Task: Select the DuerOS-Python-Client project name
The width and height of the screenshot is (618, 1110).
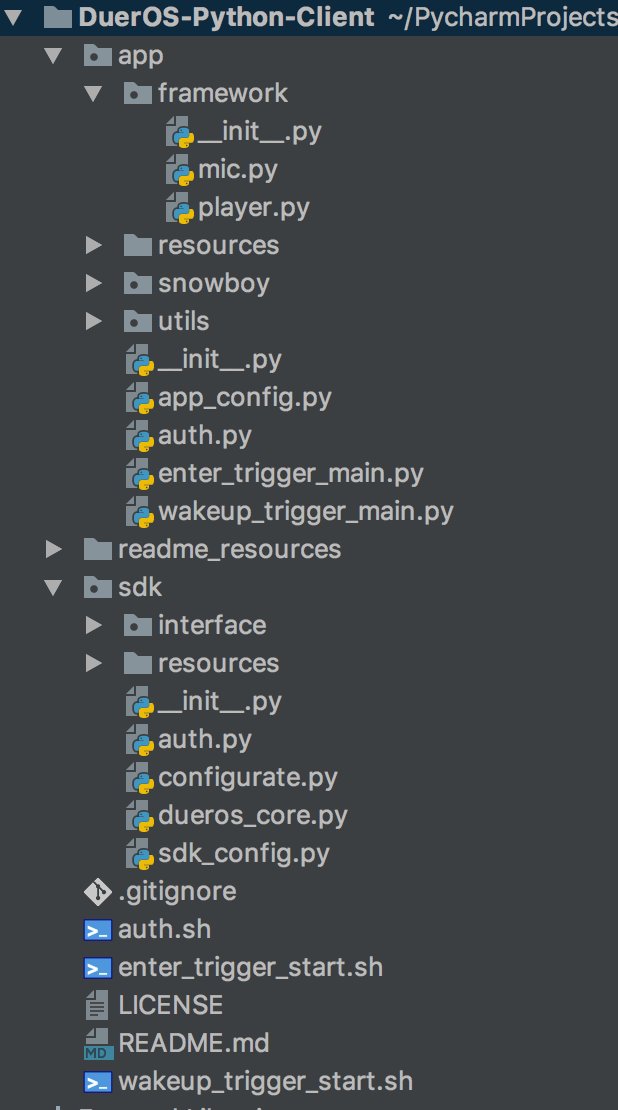Action: 227,17
